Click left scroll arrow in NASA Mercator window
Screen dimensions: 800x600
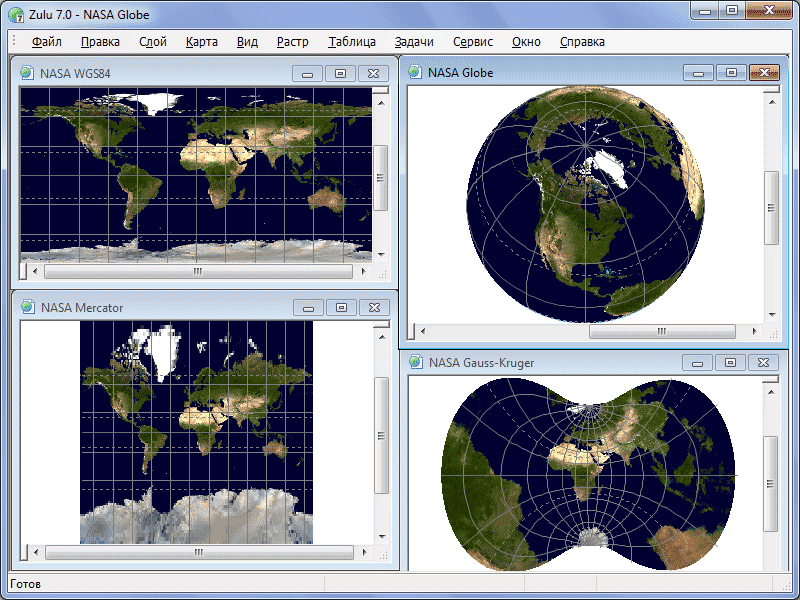click(x=35, y=552)
